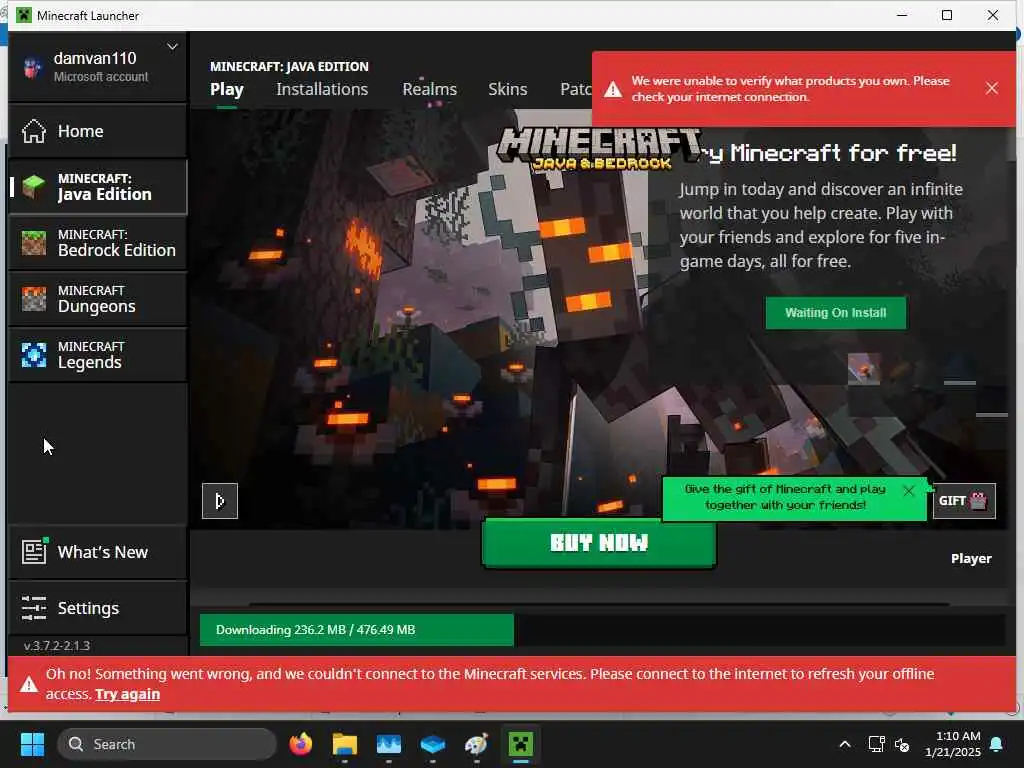Dismiss the product verification error banner
This screenshot has height=768, width=1024.
[991, 88]
